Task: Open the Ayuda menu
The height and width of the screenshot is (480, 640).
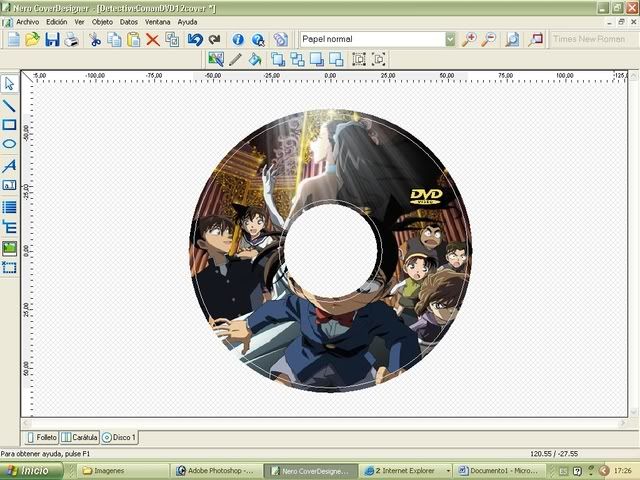Action: click(187, 22)
